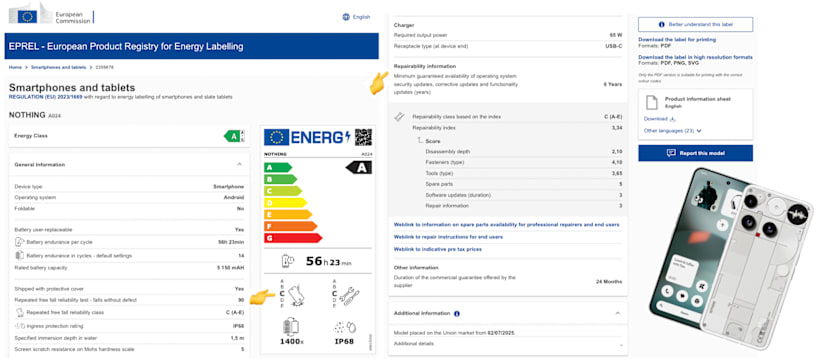Click Download the label for printing
Viewport: 829px width, 364px height.
point(677,40)
